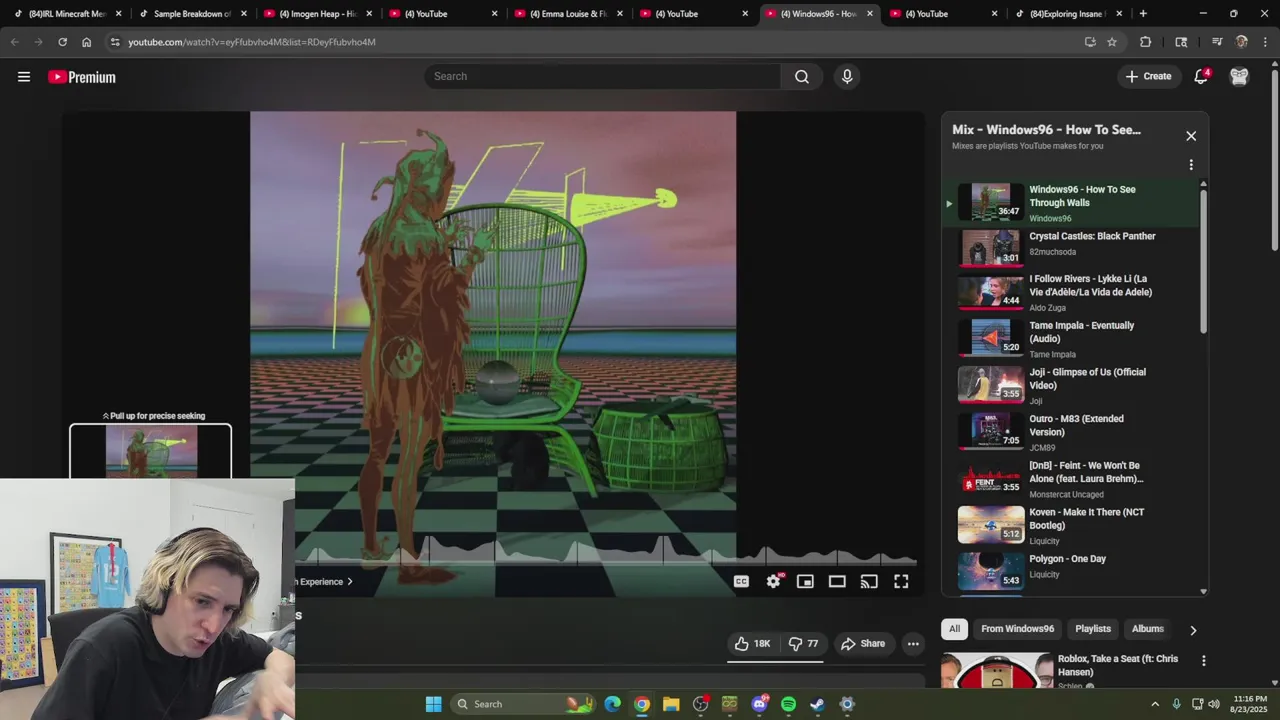Switch to the Exploring Insane tab

click(x=1068, y=14)
